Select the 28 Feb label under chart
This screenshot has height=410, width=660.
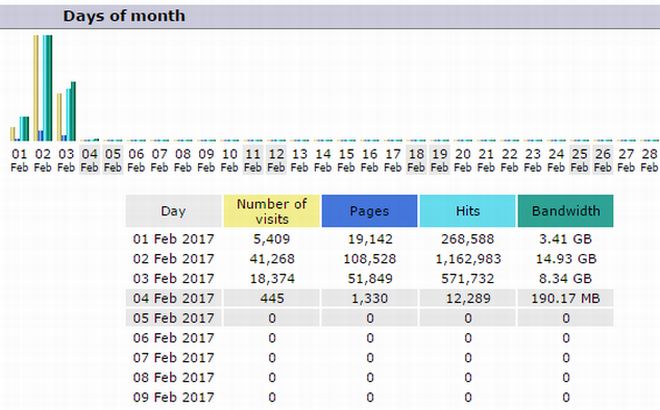(649, 160)
